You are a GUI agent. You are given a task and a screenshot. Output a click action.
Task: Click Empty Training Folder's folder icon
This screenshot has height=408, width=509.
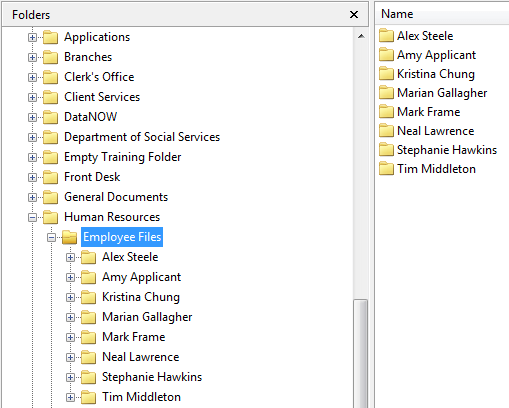[51, 157]
